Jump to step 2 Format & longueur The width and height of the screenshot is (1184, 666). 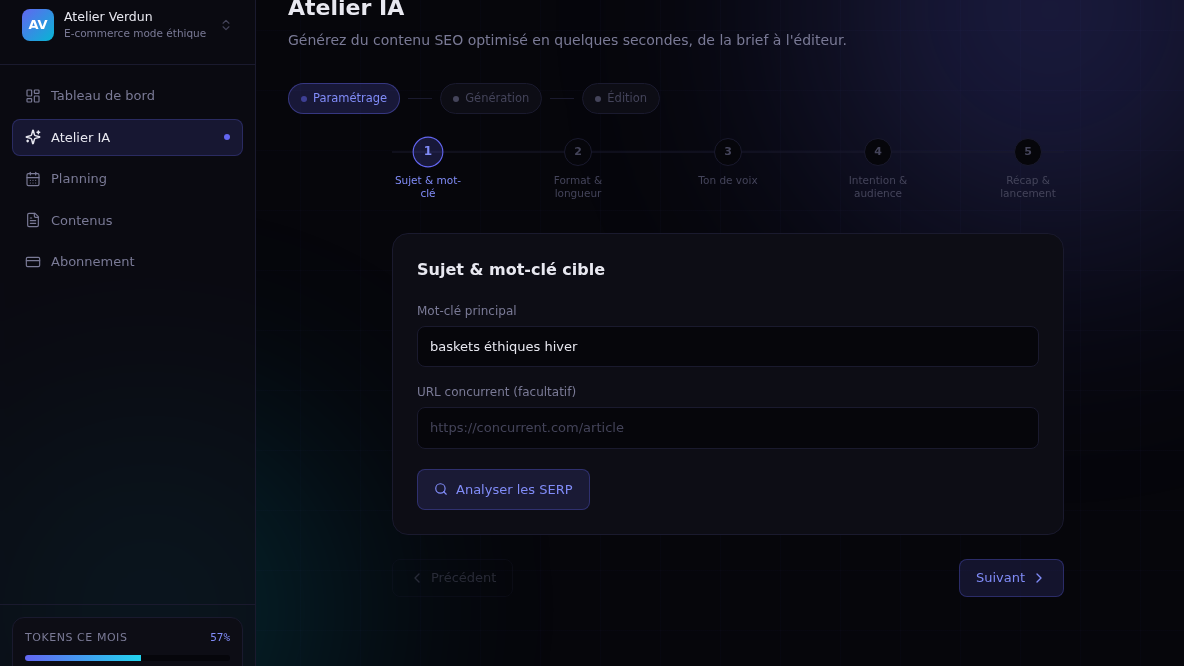578,152
